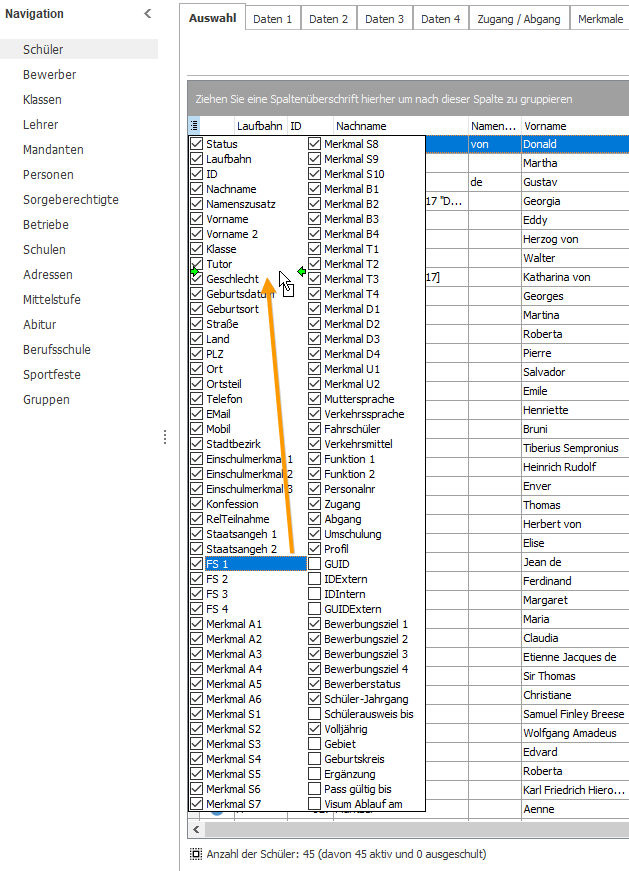Open the Zugang / Abgang tab

[x=519, y=19]
